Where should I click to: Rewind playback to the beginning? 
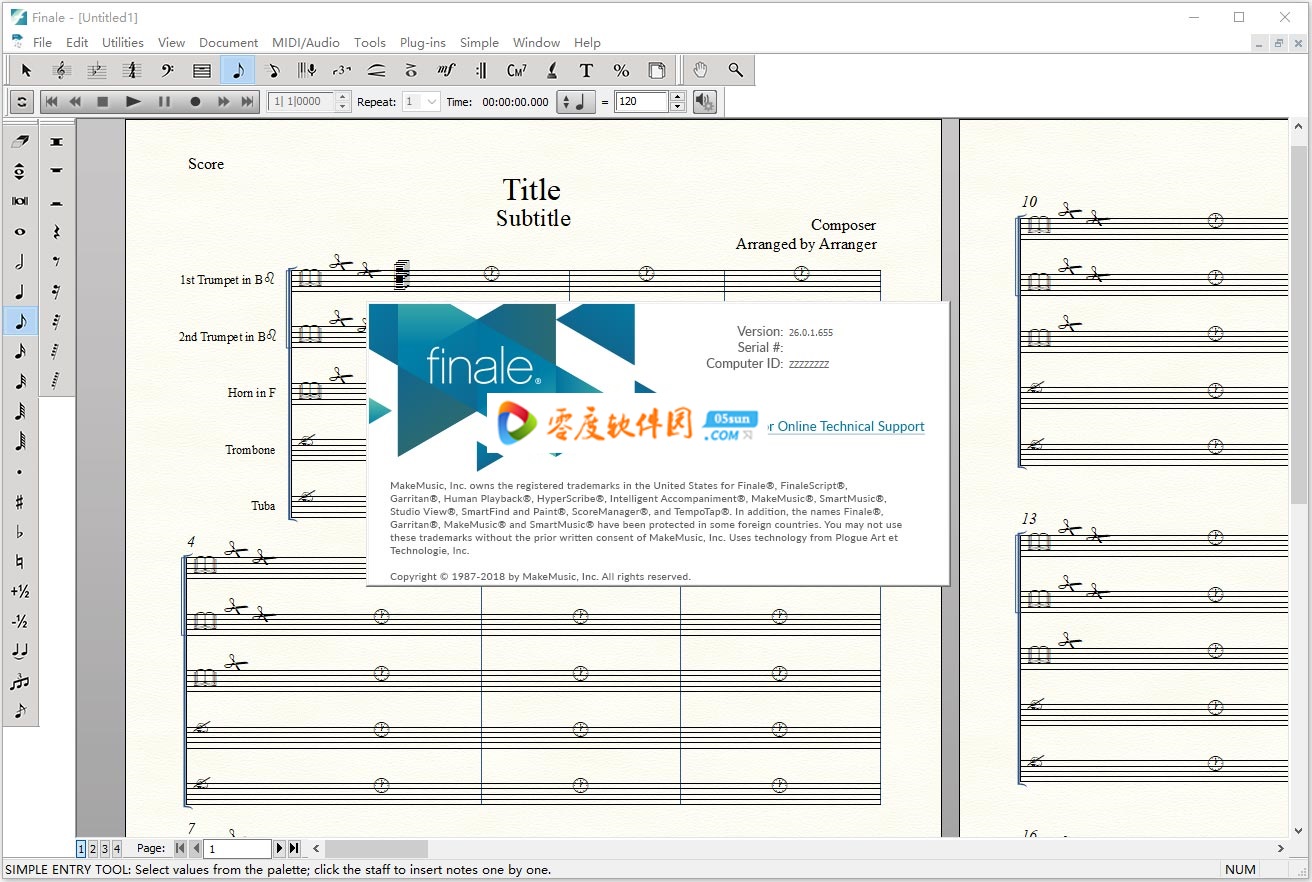point(51,102)
